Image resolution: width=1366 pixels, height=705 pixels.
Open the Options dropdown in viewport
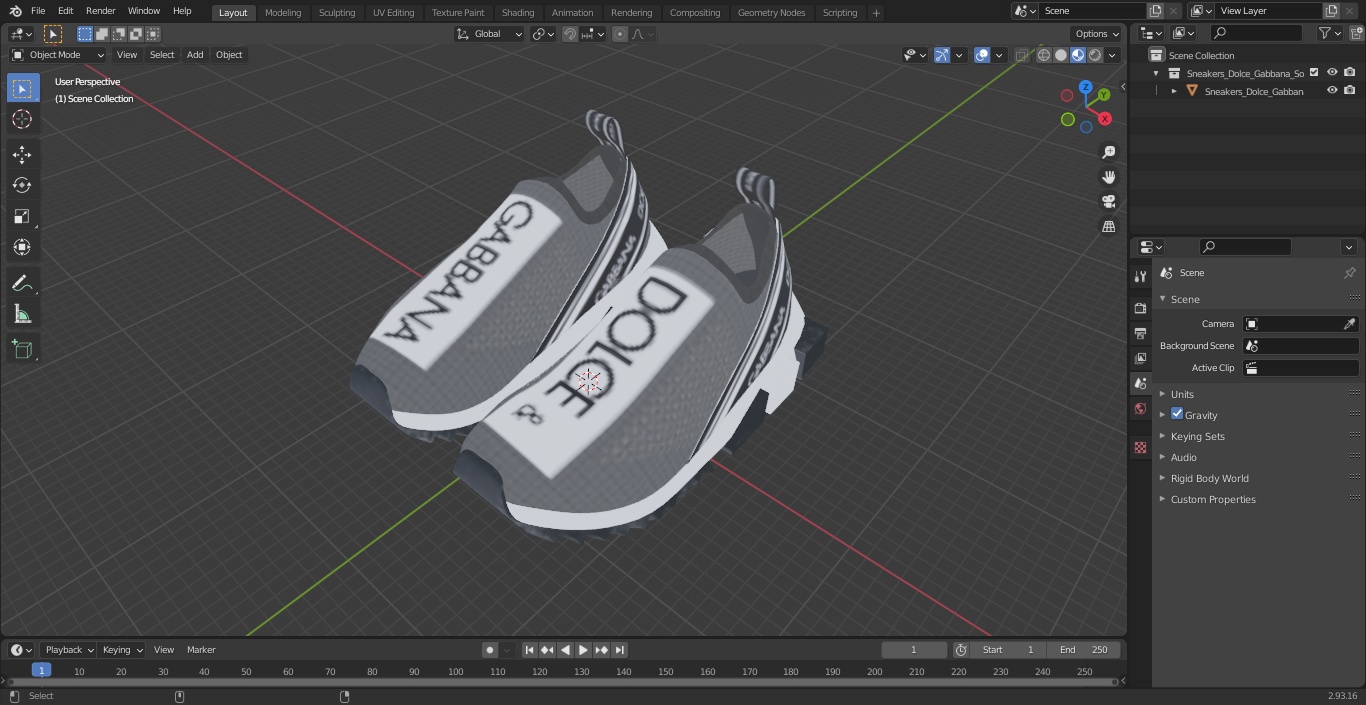point(1097,34)
